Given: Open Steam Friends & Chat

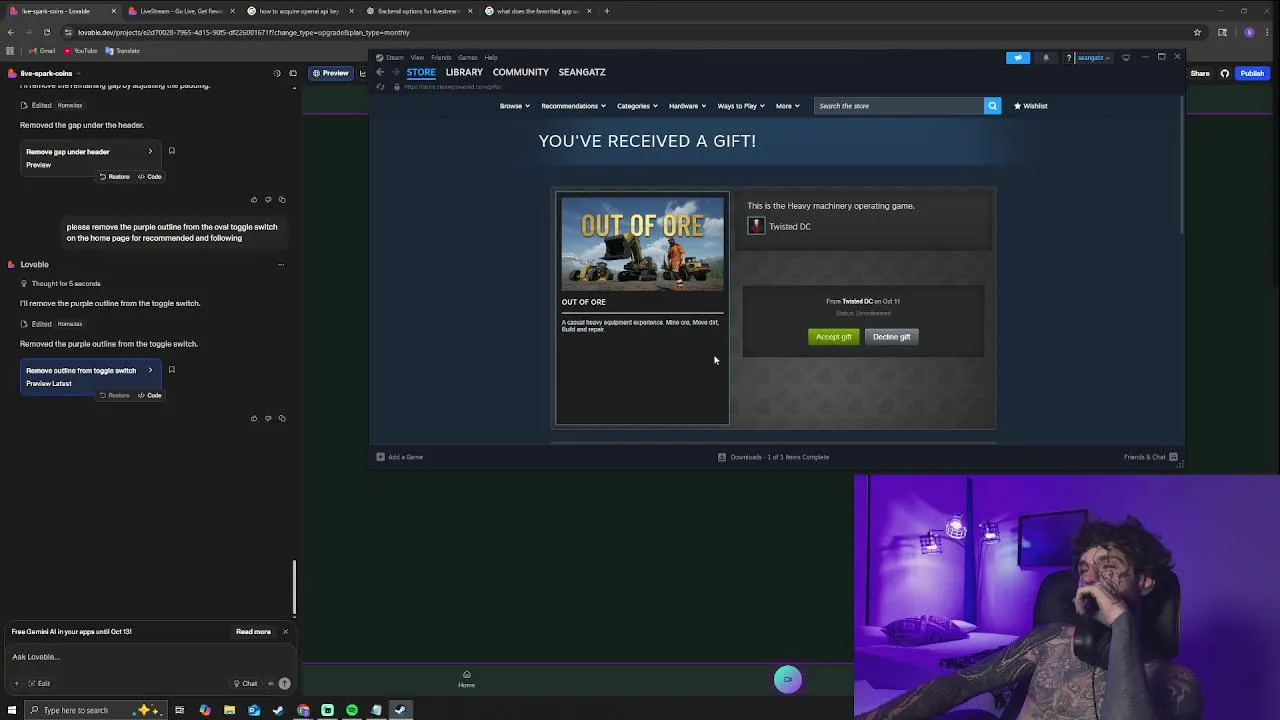Looking at the screenshot, I should point(1150,457).
